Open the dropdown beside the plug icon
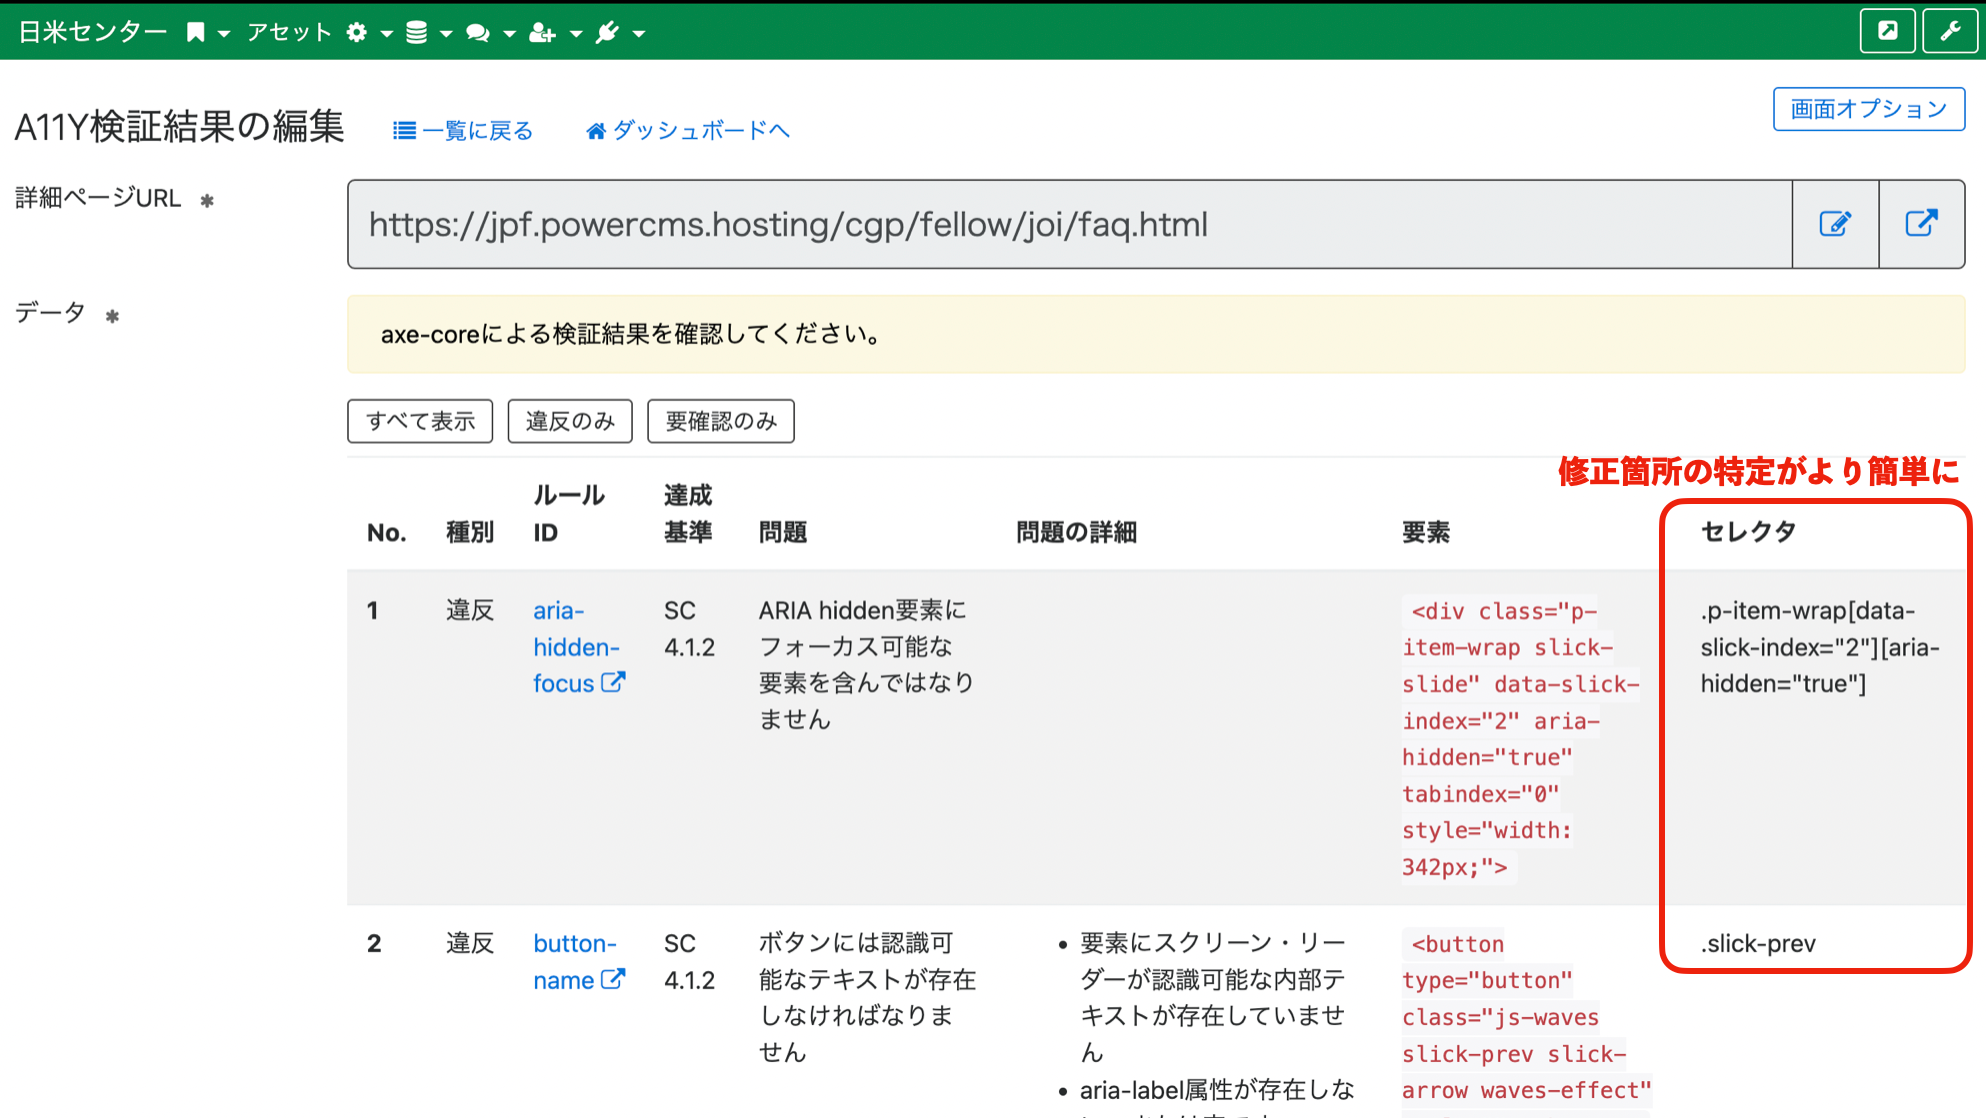 coord(640,33)
